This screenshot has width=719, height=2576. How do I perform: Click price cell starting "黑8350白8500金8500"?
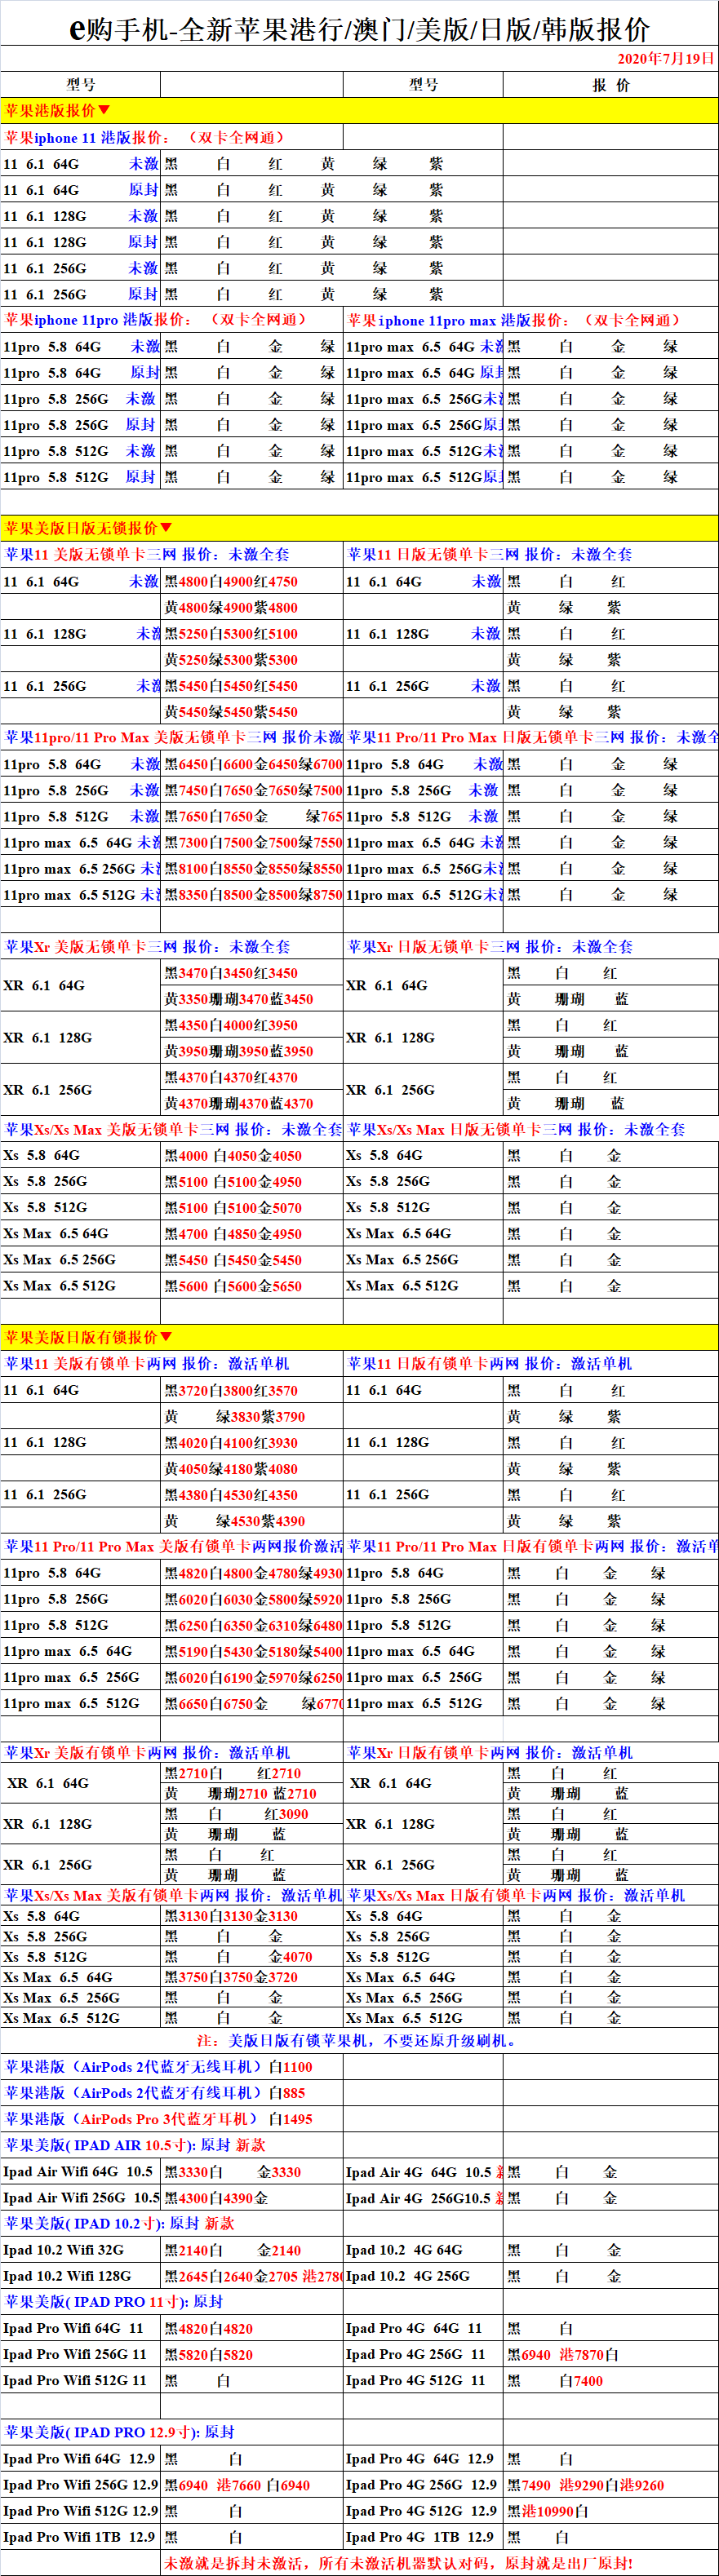pyautogui.click(x=253, y=895)
